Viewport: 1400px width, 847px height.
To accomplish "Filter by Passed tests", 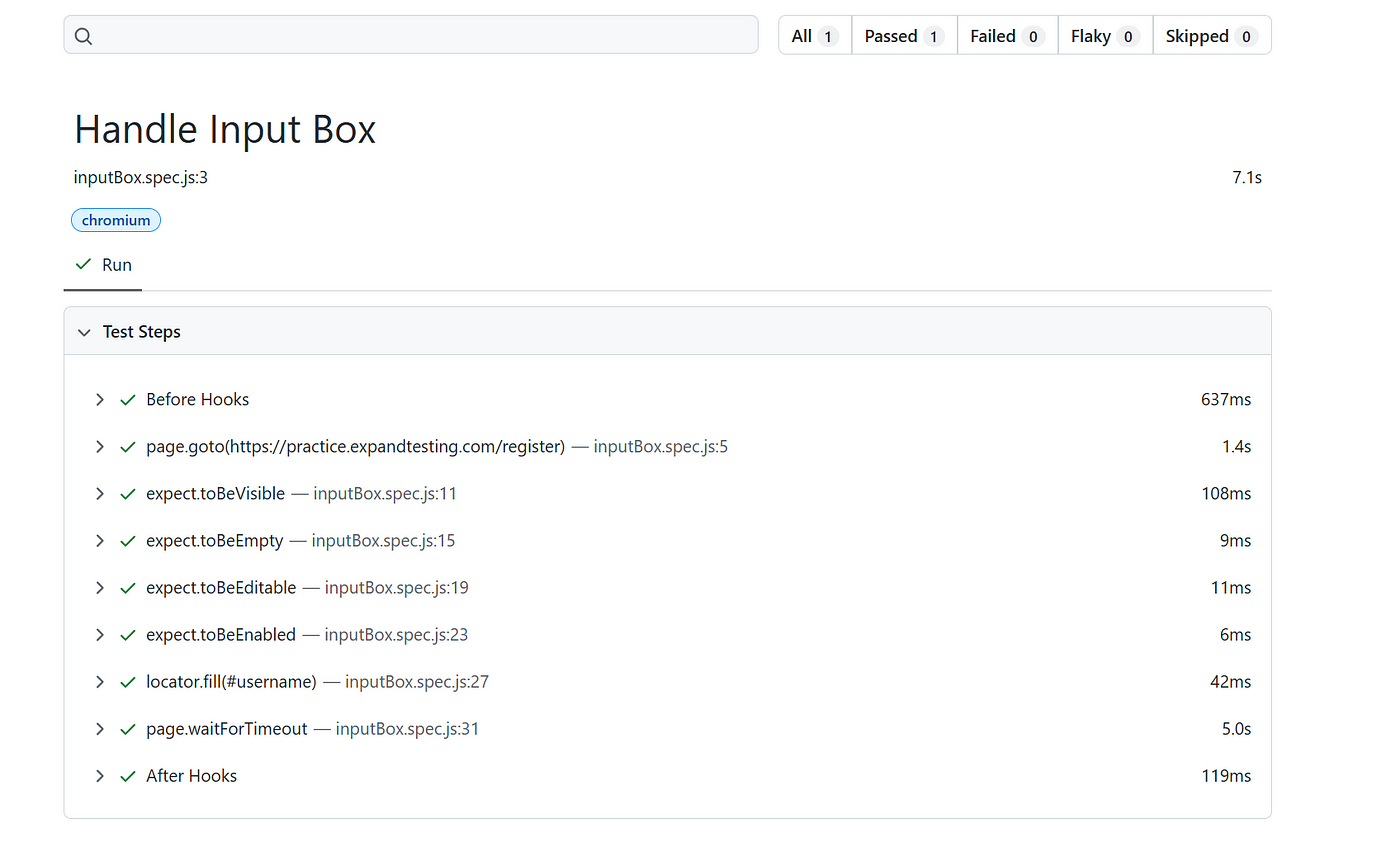I will tap(904, 36).
